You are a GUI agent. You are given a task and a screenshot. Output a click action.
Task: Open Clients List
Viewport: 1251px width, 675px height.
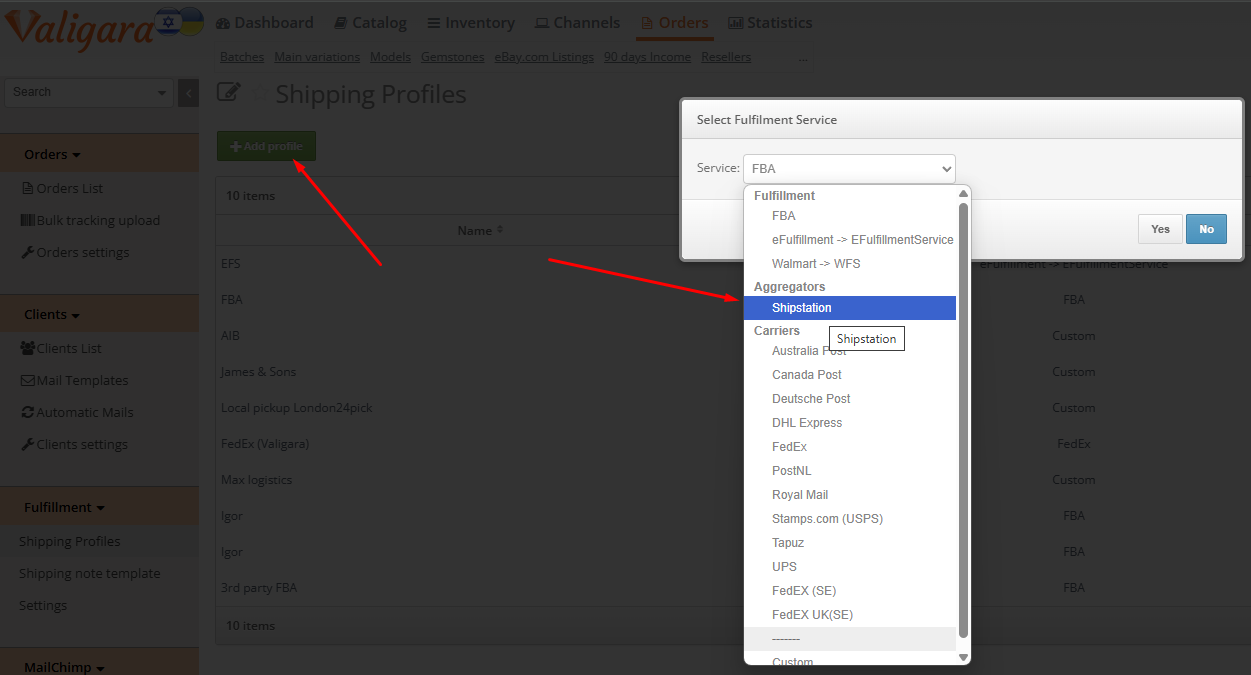pyautogui.click(x=61, y=348)
